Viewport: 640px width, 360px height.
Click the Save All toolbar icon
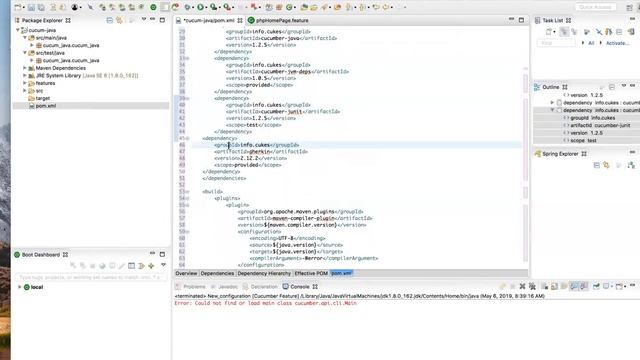point(41,7)
